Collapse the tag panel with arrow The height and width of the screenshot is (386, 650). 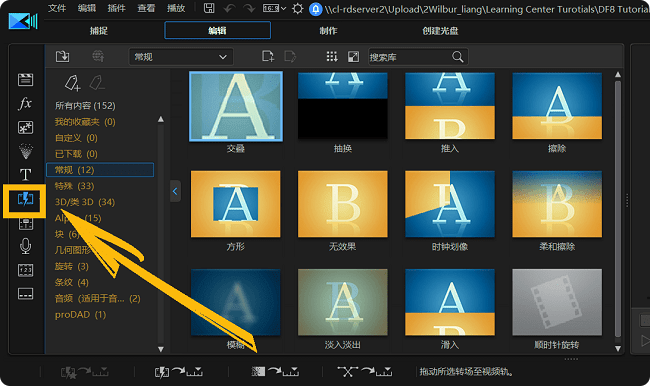point(175,191)
